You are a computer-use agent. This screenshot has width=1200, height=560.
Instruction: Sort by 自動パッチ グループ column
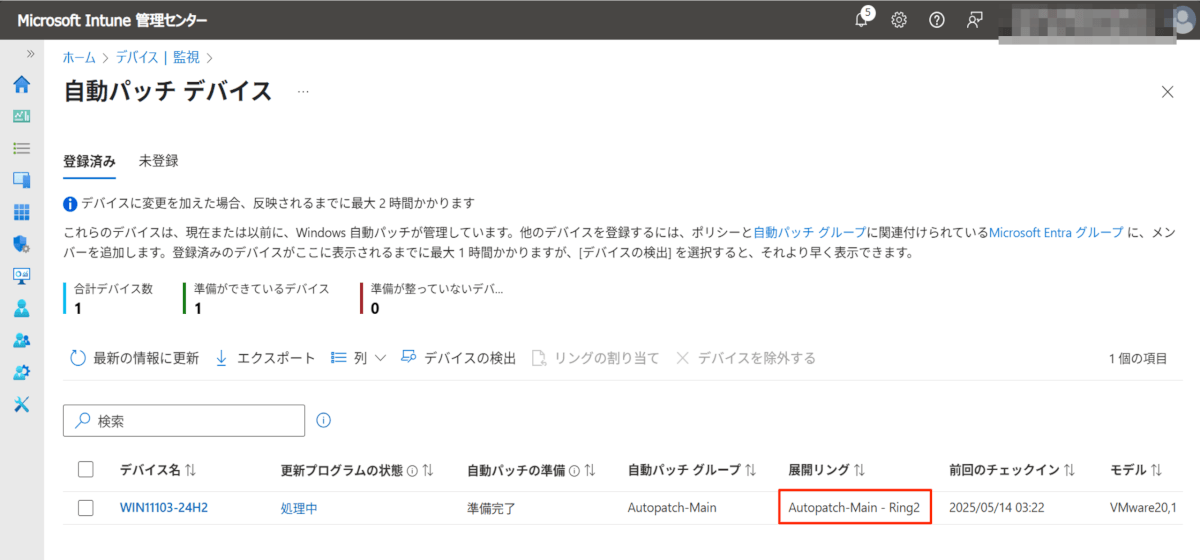click(691, 469)
